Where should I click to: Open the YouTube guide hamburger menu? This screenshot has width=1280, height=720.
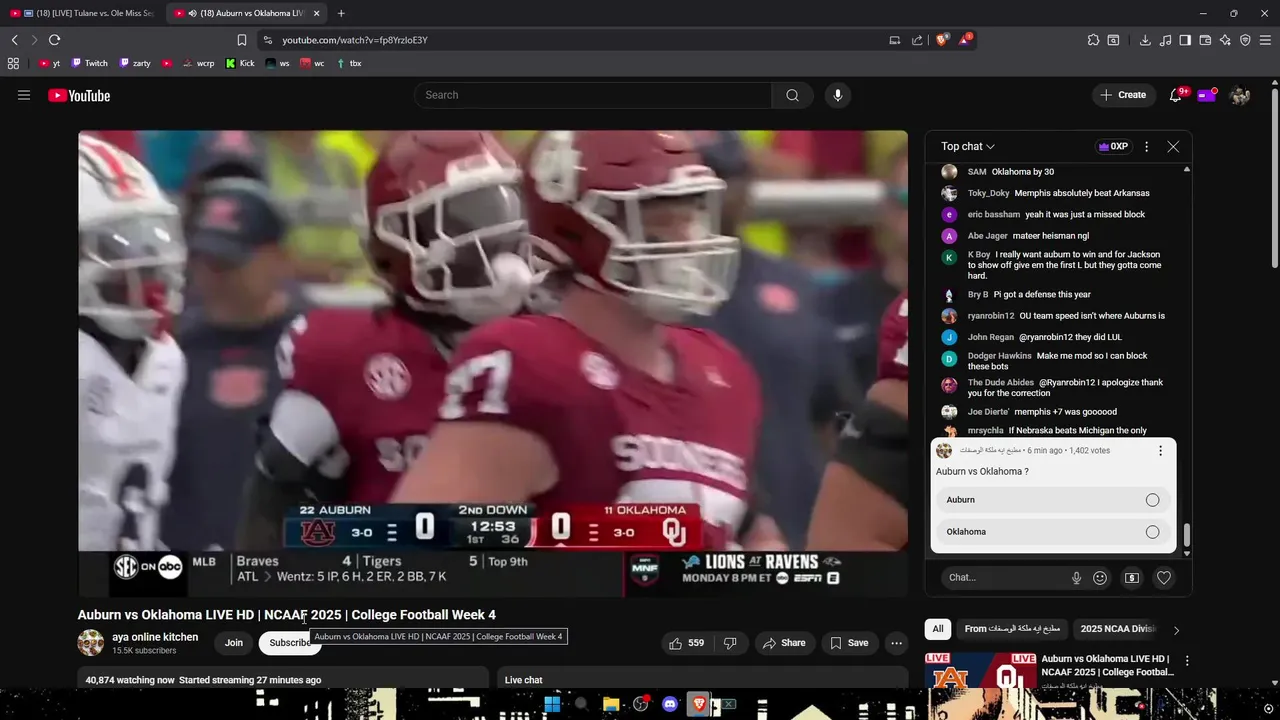click(24, 95)
